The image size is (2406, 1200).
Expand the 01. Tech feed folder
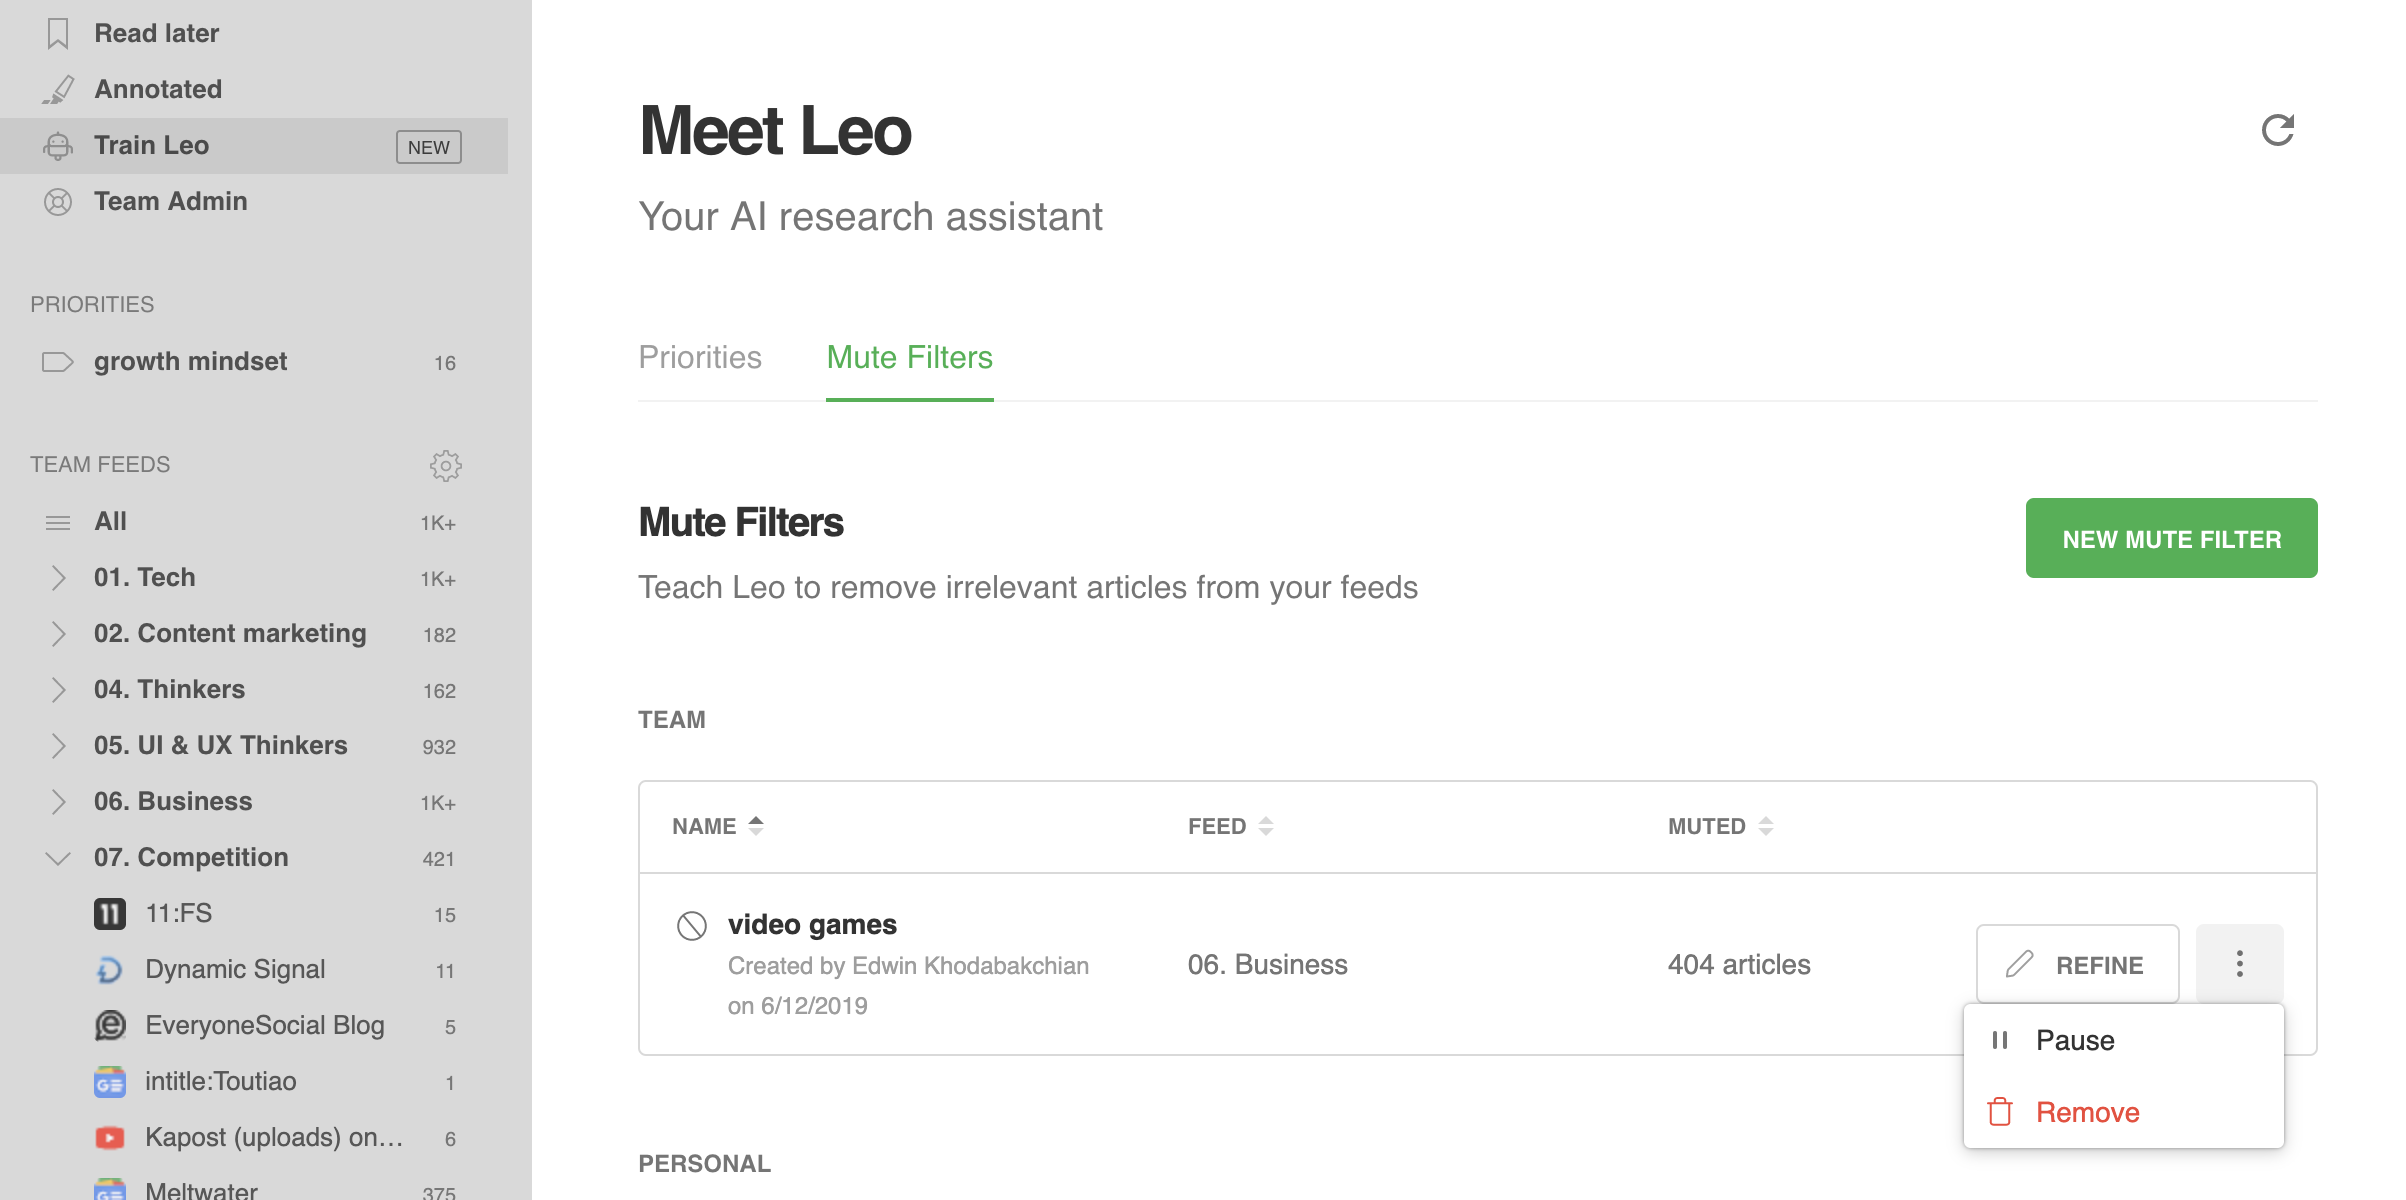click(58, 577)
